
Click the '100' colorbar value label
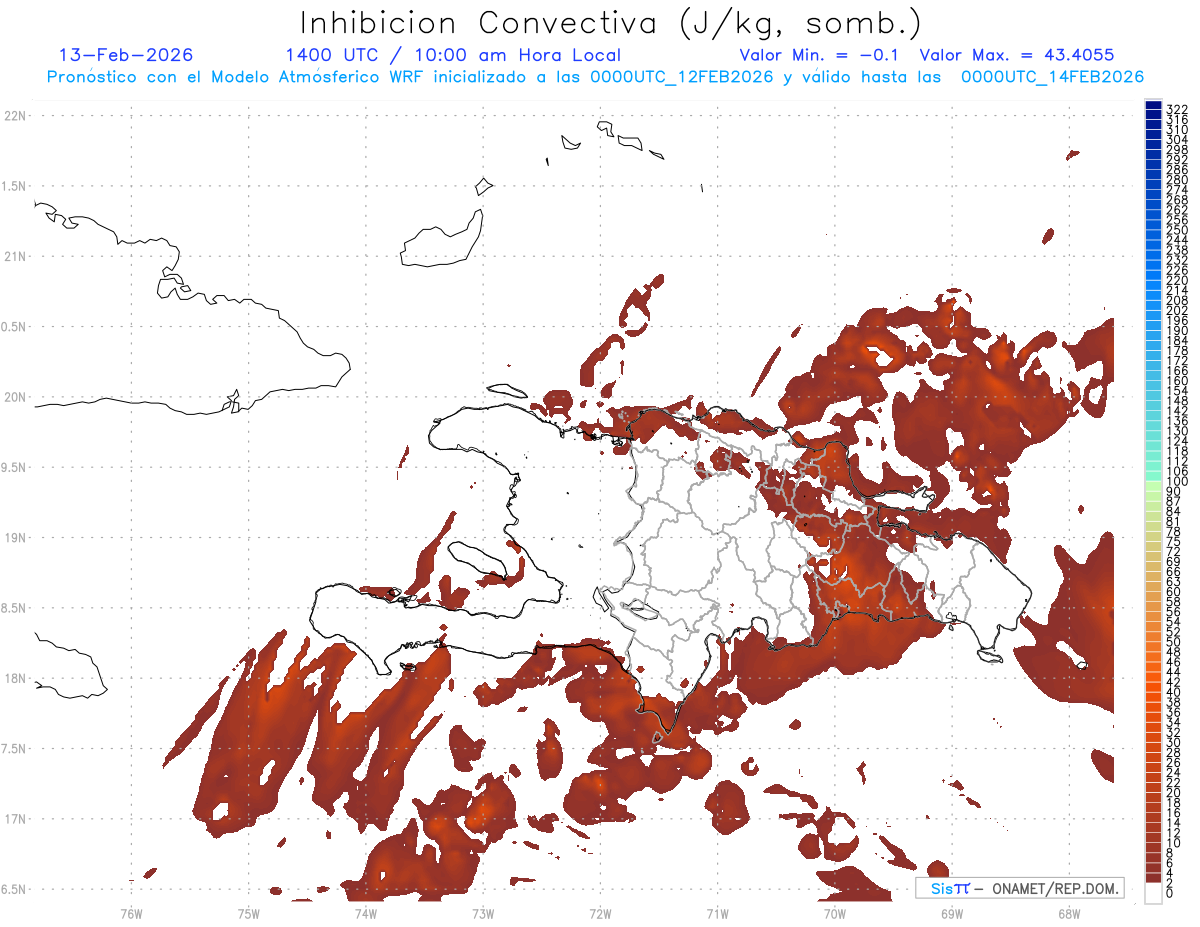click(x=1176, y=482)
